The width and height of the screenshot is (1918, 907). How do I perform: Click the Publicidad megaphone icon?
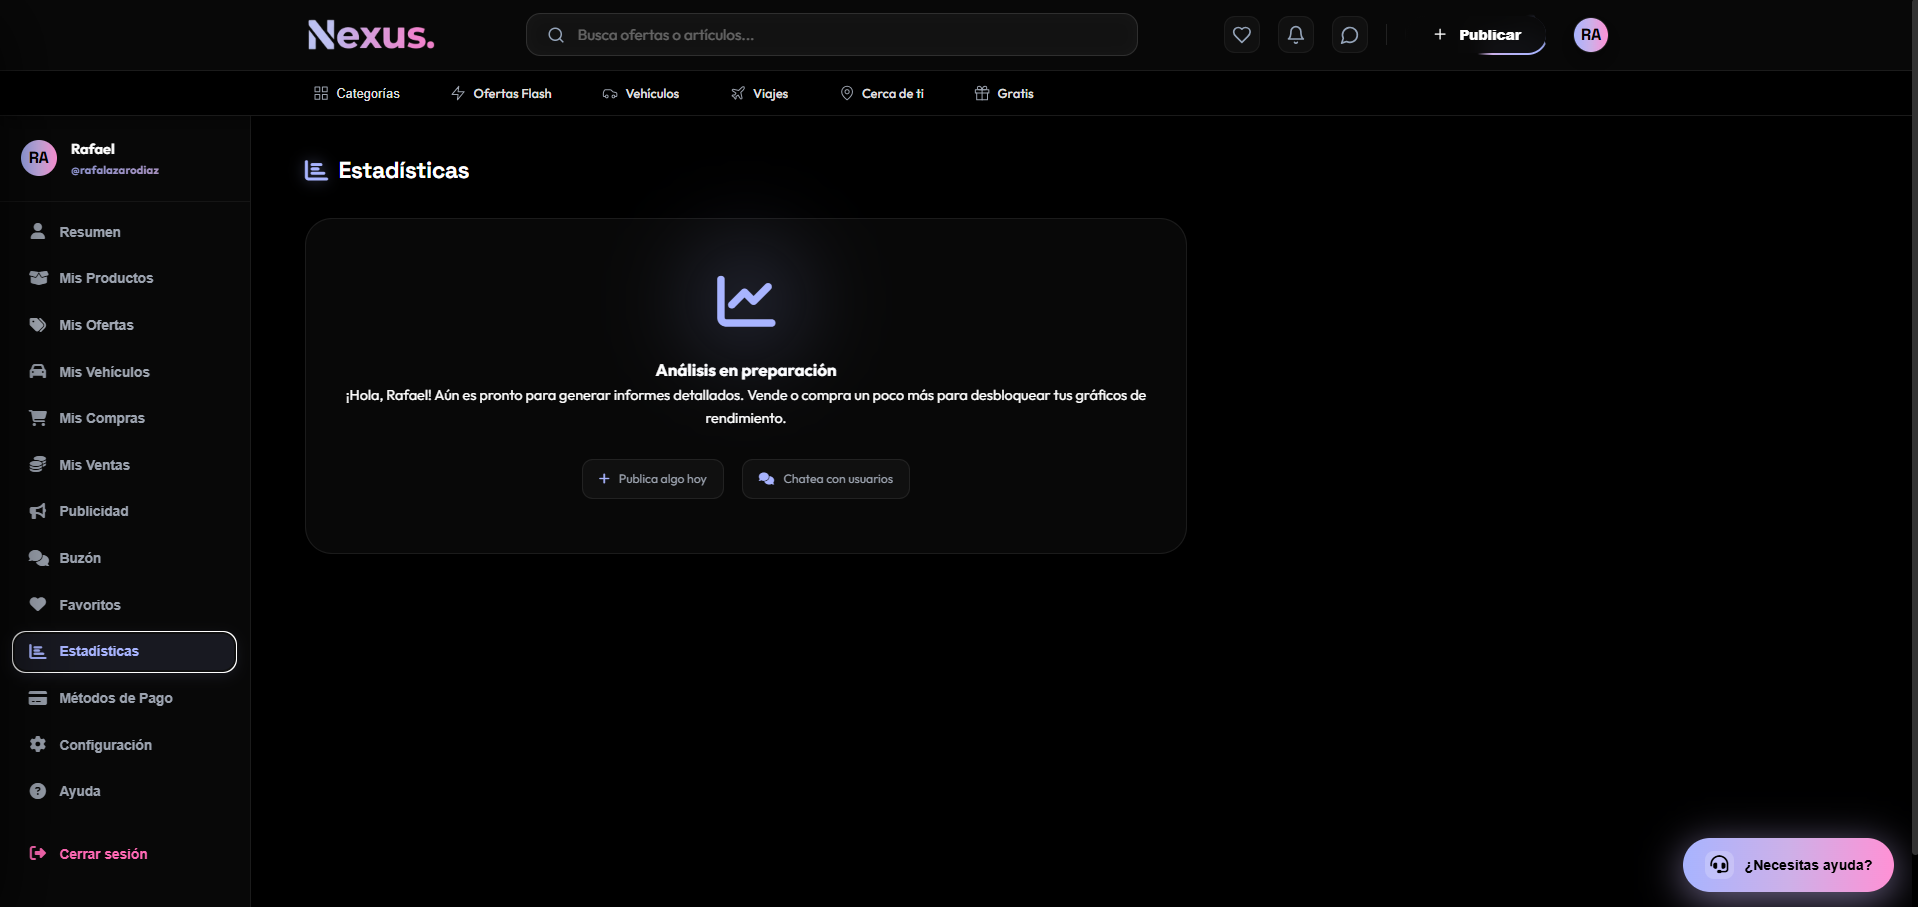point(38,511)
